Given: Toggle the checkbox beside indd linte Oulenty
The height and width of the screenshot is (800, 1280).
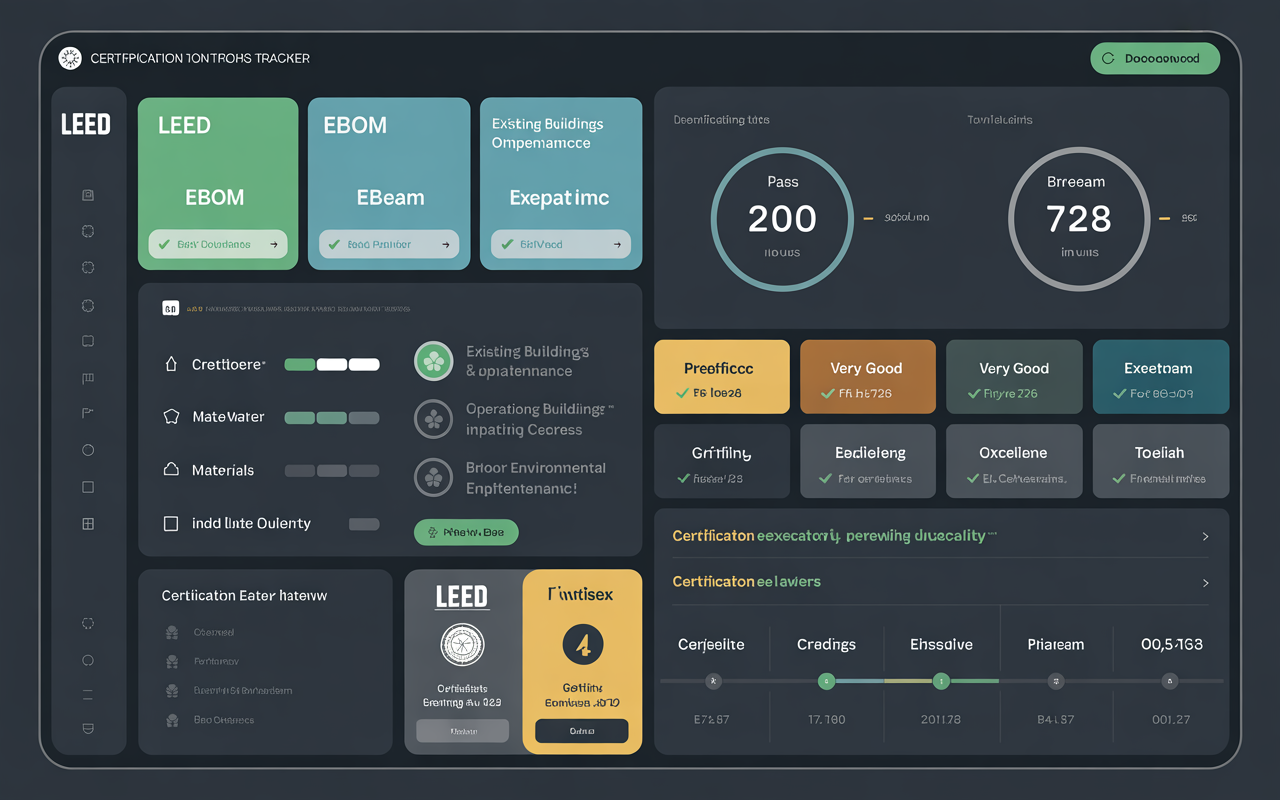Looking at the screenshot, I should pos(171,523).
